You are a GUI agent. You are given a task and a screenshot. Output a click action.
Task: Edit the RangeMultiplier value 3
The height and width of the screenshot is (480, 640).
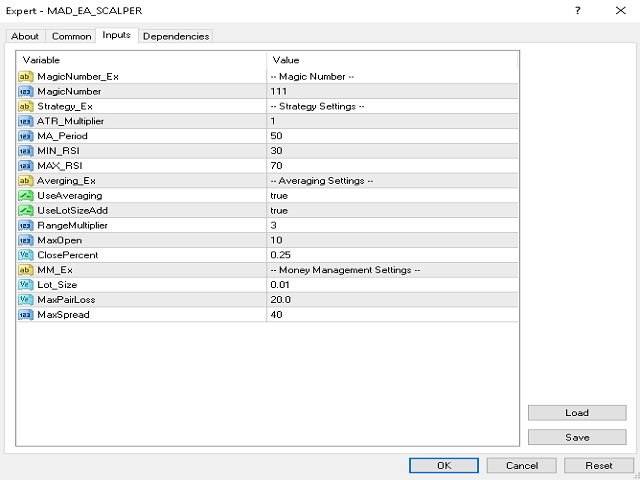click(392, 225)
